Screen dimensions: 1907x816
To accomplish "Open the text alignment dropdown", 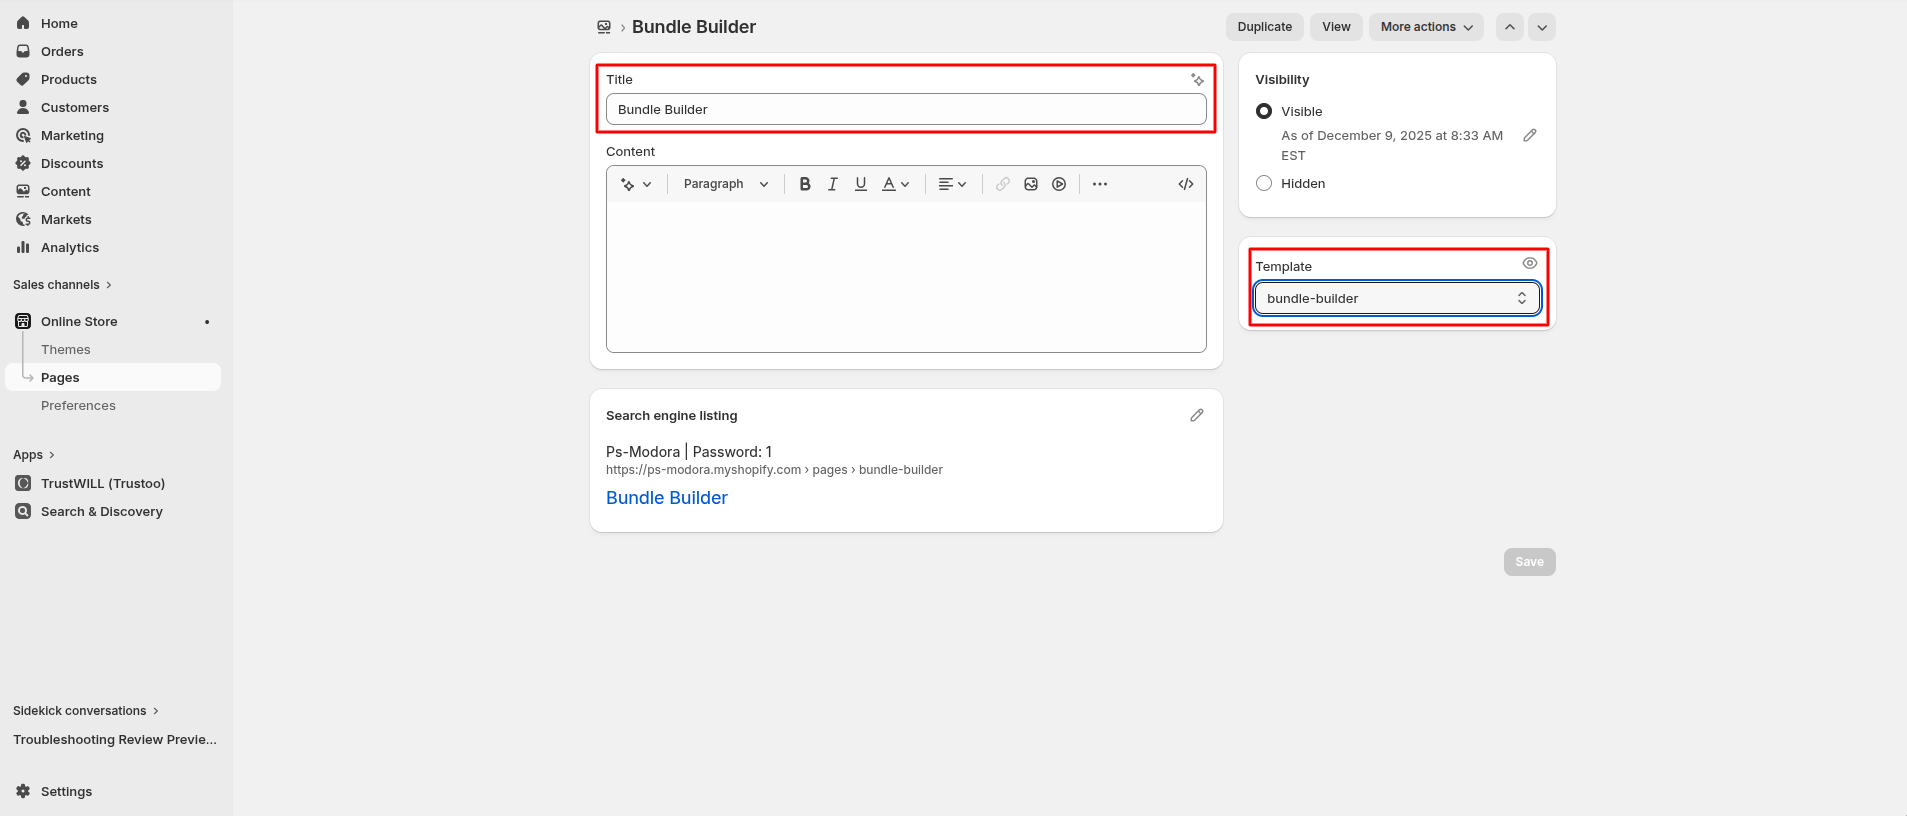I will point(953,184).
